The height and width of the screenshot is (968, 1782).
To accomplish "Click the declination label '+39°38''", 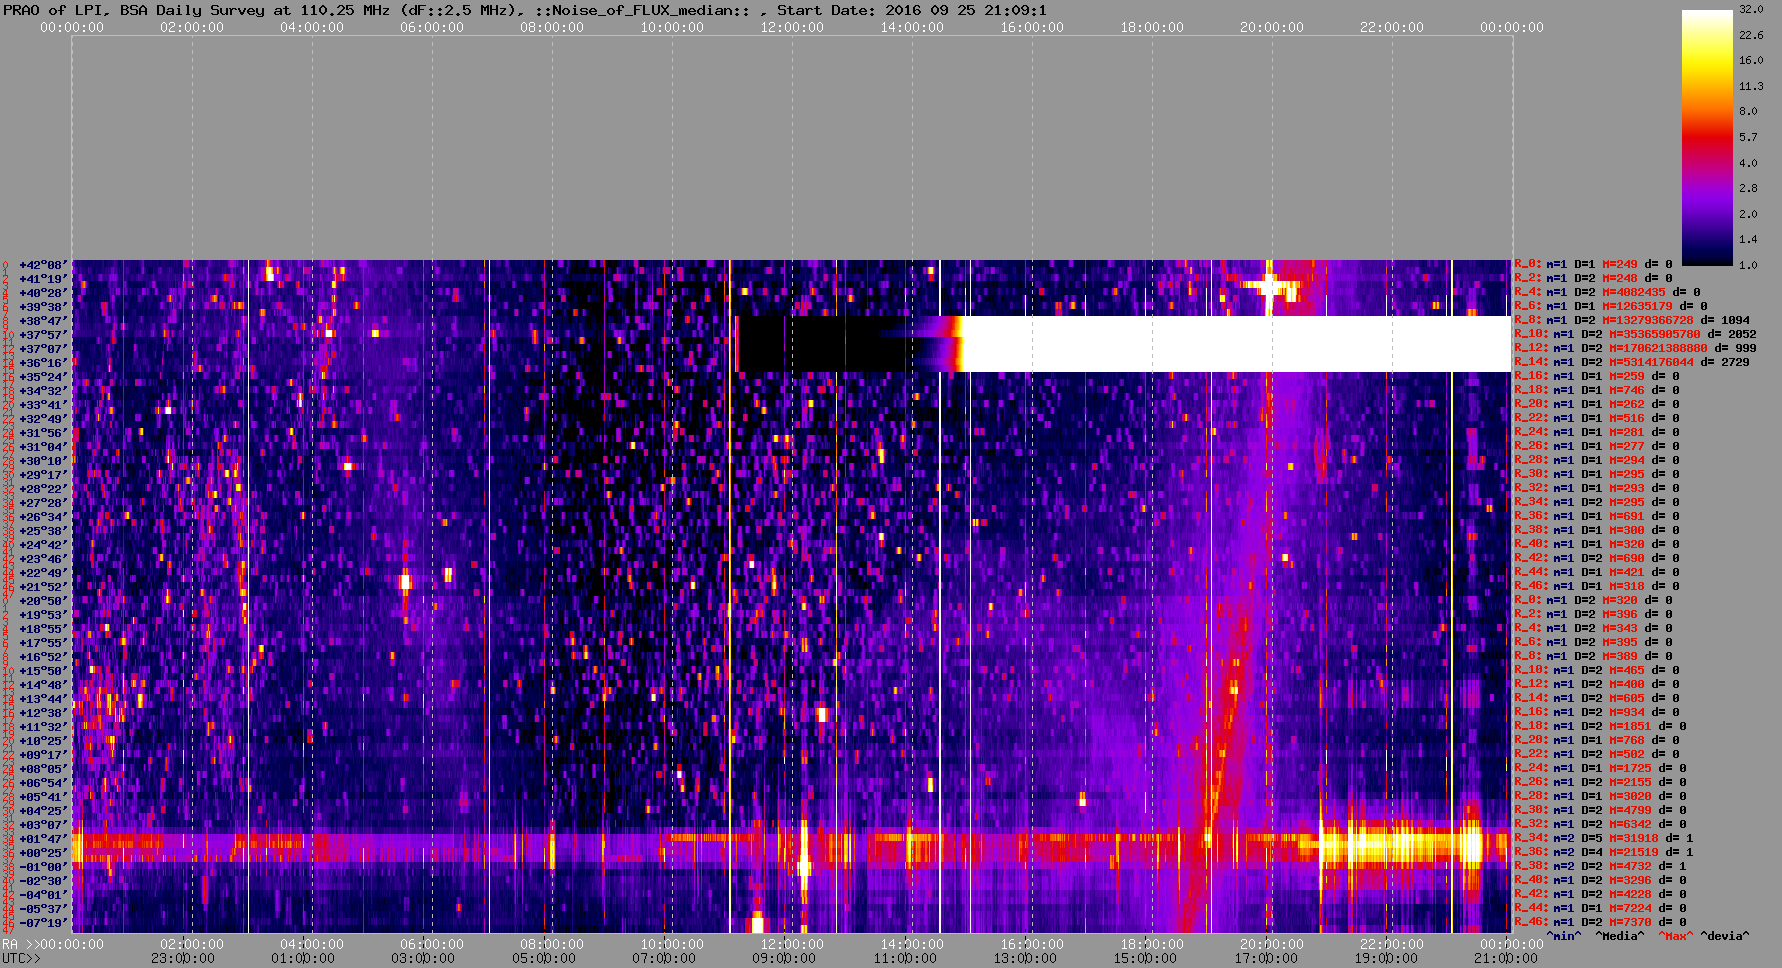I will [x=42, y=307].
